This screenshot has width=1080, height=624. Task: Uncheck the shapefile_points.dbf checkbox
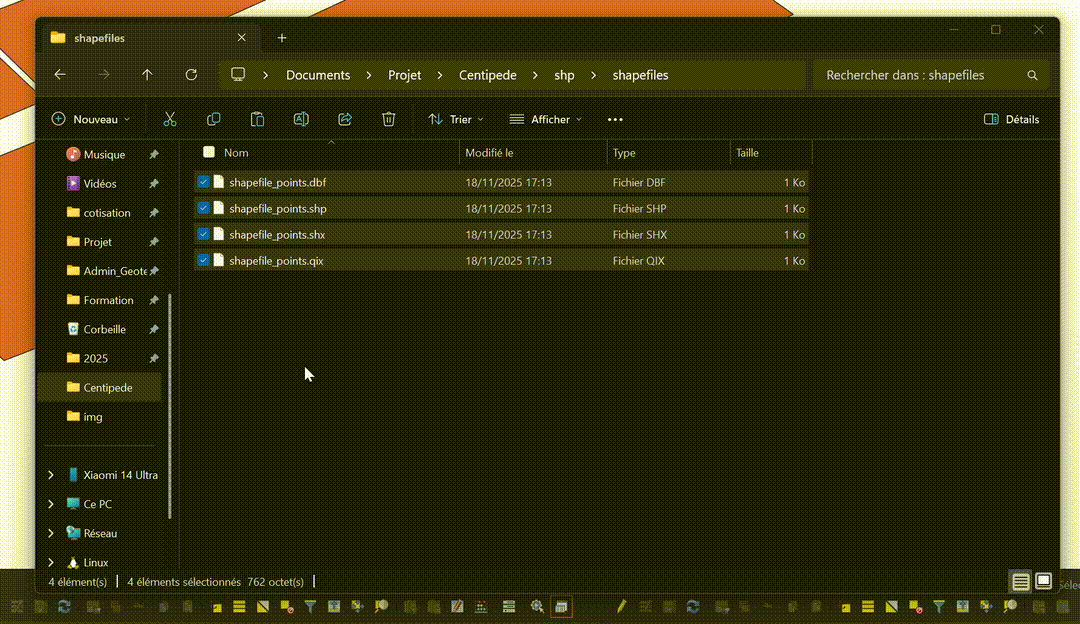click(203, 183)
